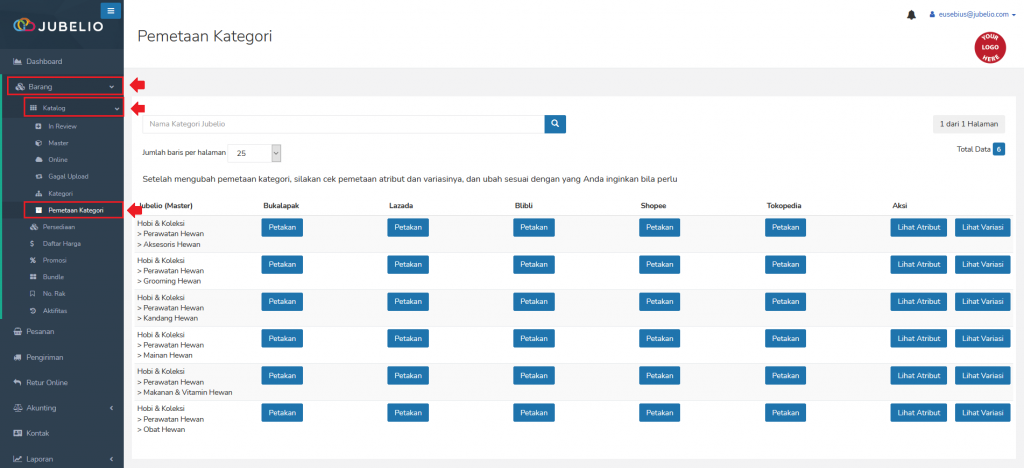The width and height of the screenshot is (1024, 468).
Task: Click the Retur Online return arrow icon
Action: 18,382
